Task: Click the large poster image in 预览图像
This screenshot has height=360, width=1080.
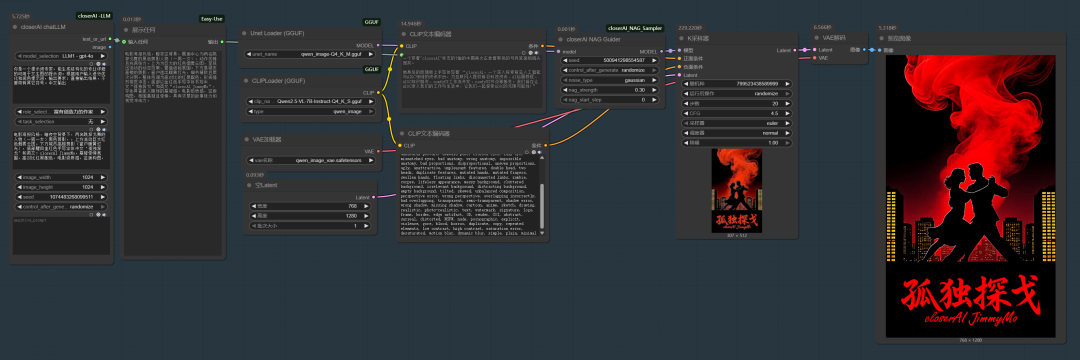Action: (x=970, y=195)
